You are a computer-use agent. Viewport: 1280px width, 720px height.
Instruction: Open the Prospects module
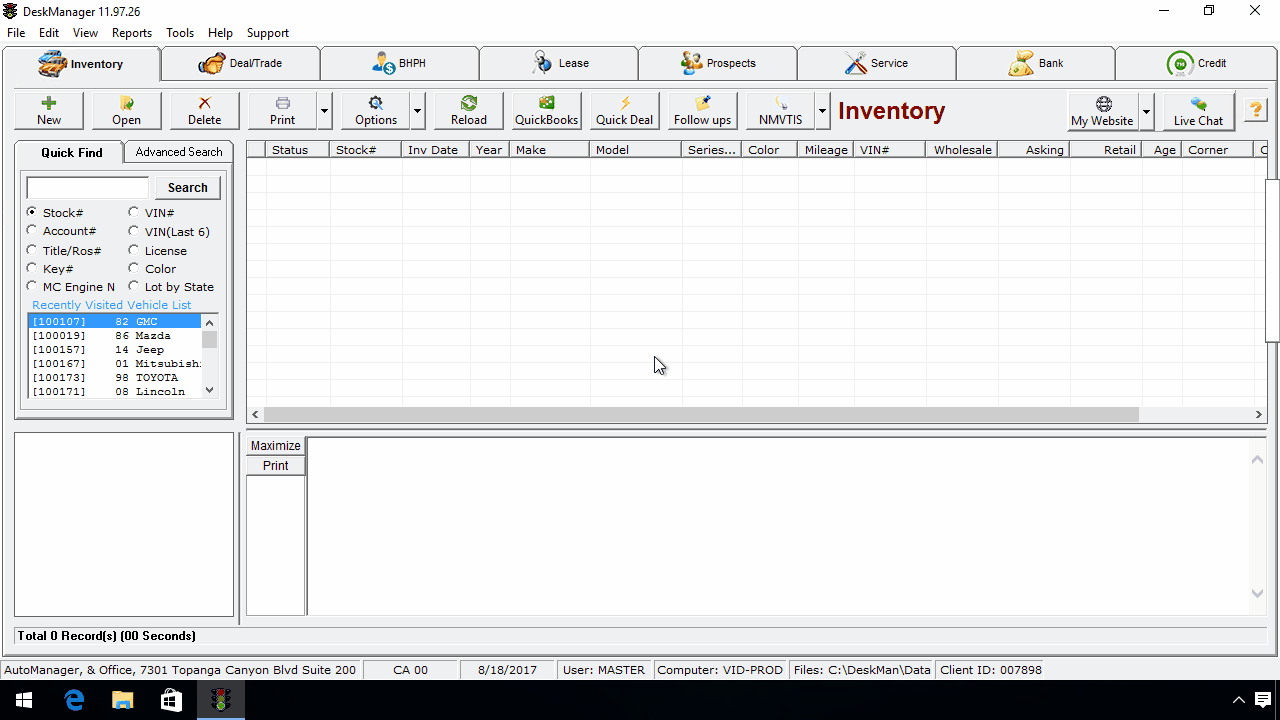coord(717,62)
